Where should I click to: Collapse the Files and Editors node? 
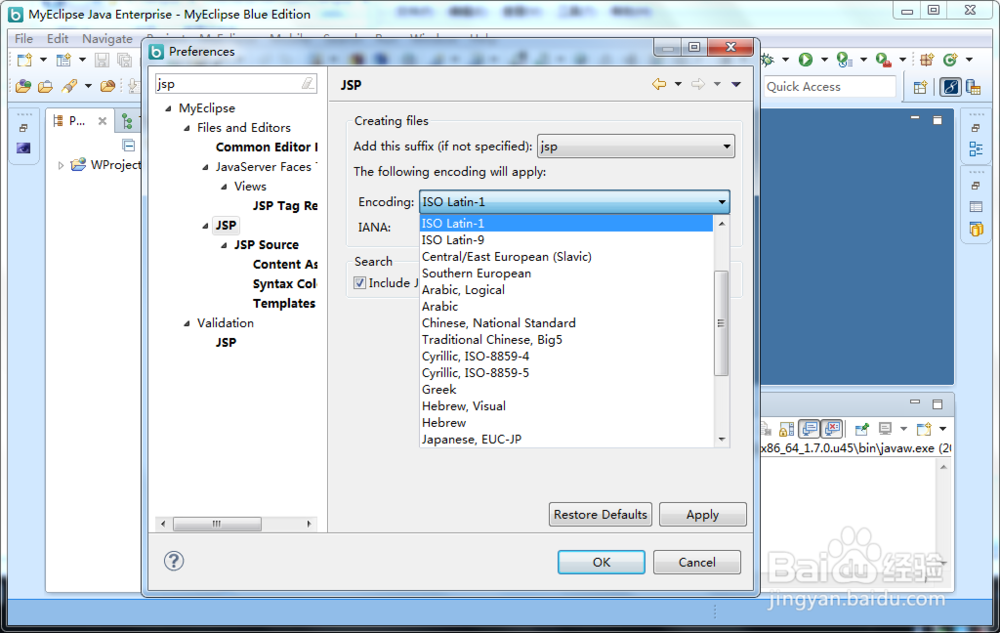(x=187, y=128)
